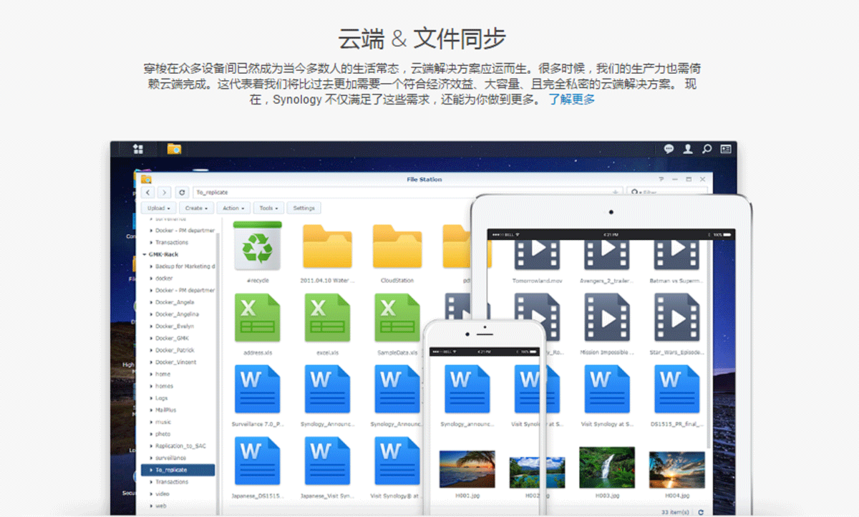Open the H003.jpg waterfall photo thumbnail

point(606,467)
